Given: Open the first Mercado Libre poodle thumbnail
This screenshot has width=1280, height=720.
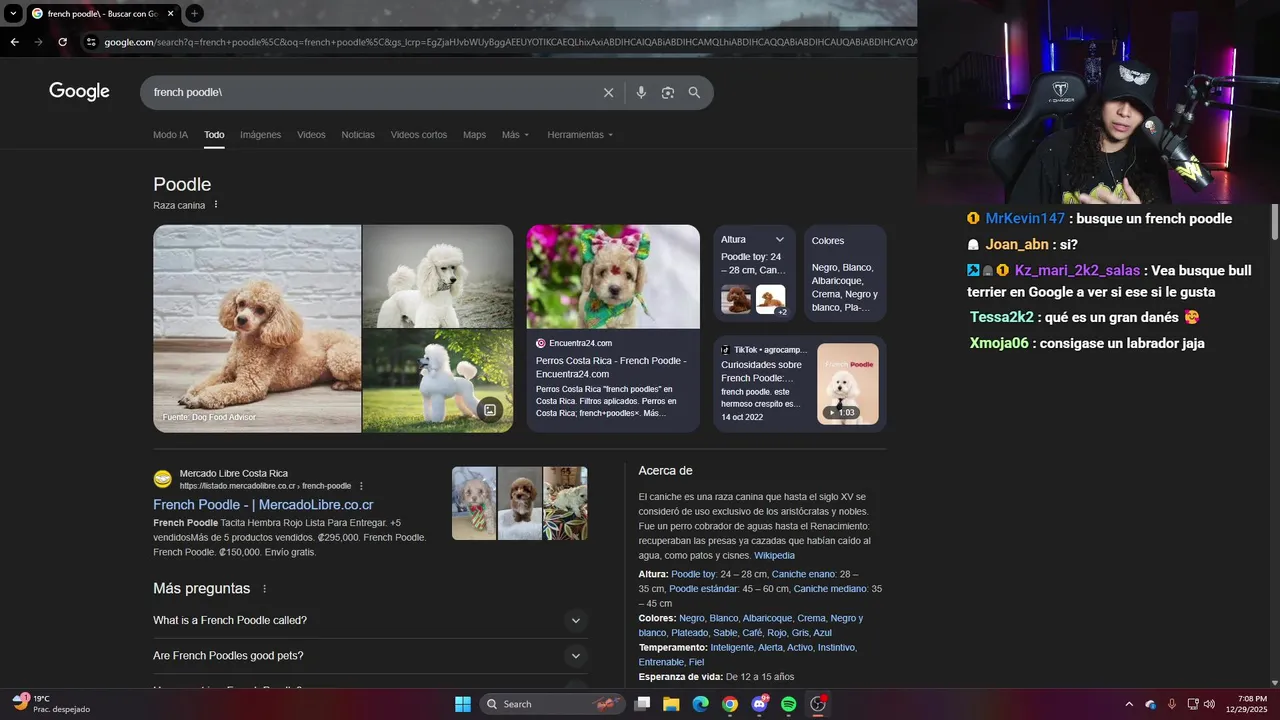Looking at the screenshot, I should point(474,503).
